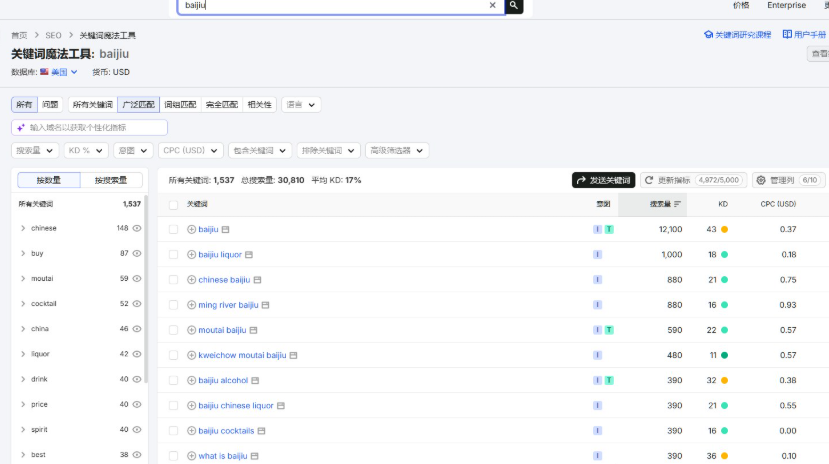
Task: Open SERP icon beside 'what is baijiu'
Action: click(255, 456)
